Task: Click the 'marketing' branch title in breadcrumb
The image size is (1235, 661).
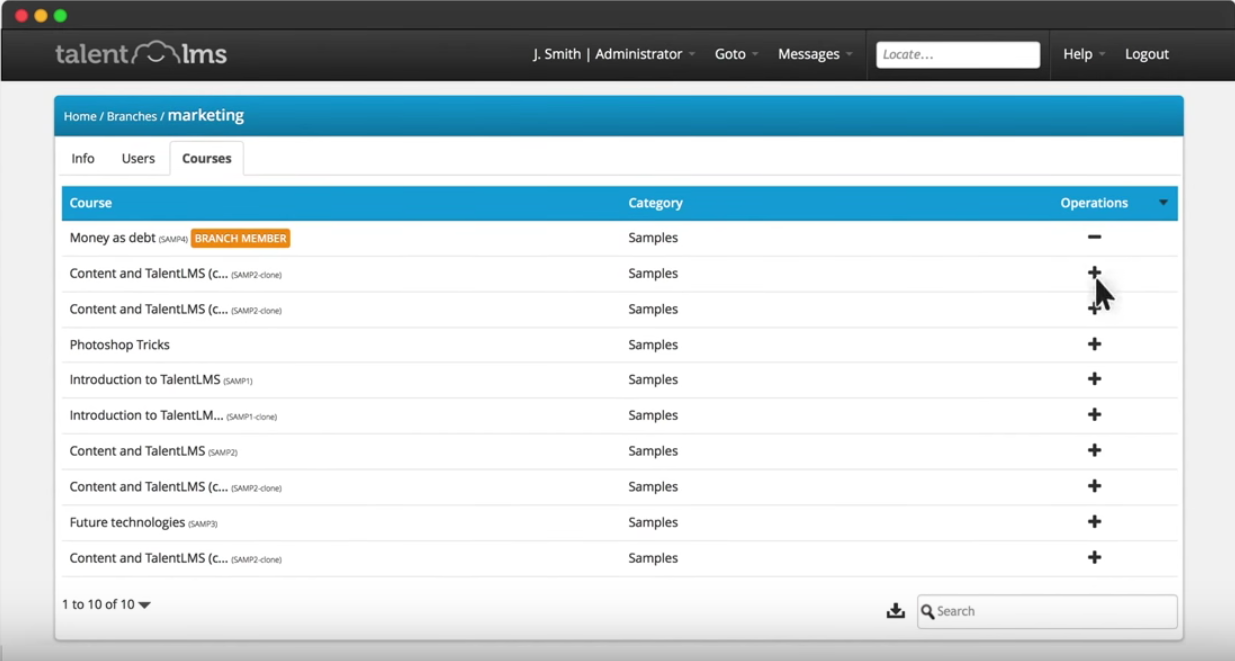Action: pos(206,115)
